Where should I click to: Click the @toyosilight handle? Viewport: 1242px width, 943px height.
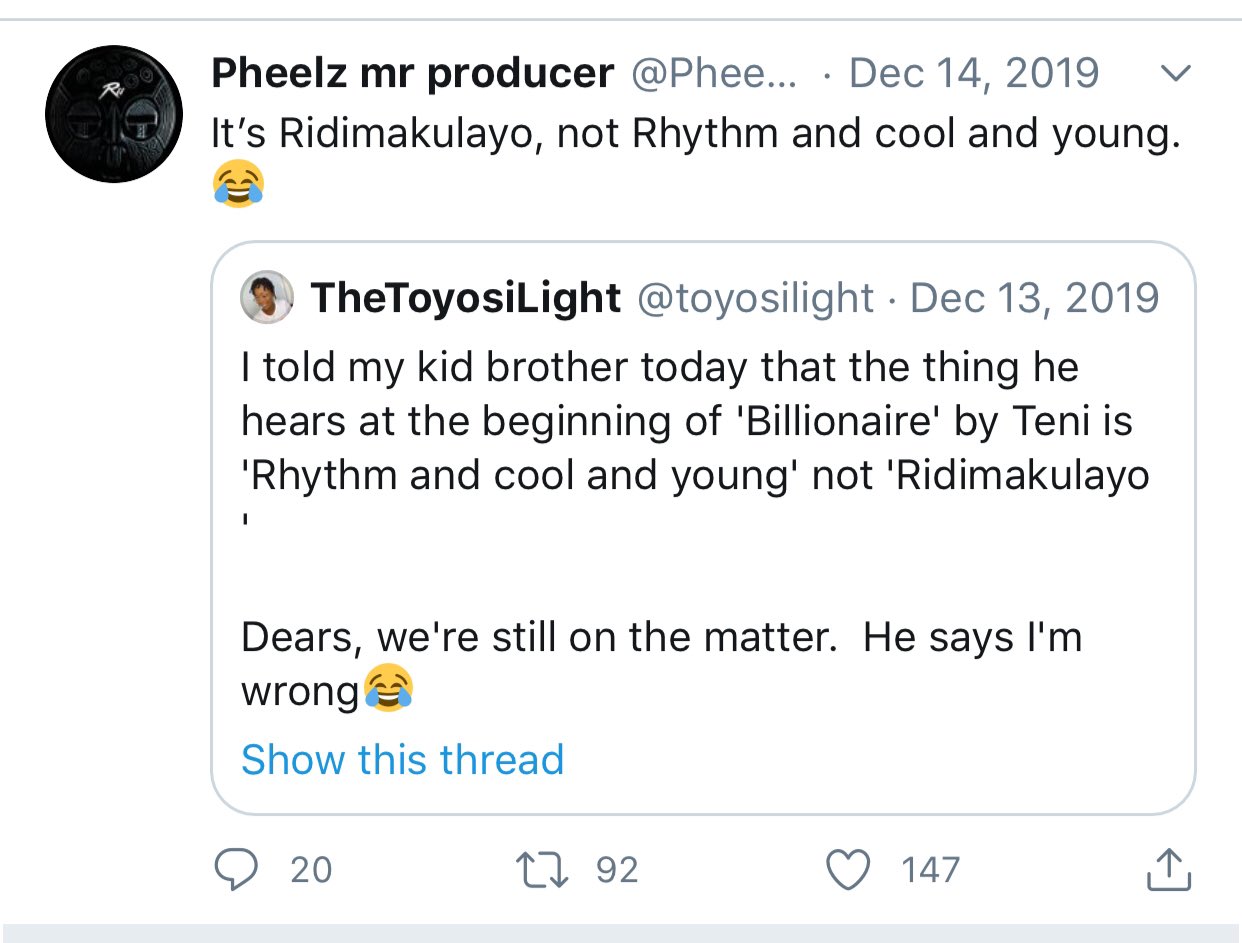pos(755,298)
